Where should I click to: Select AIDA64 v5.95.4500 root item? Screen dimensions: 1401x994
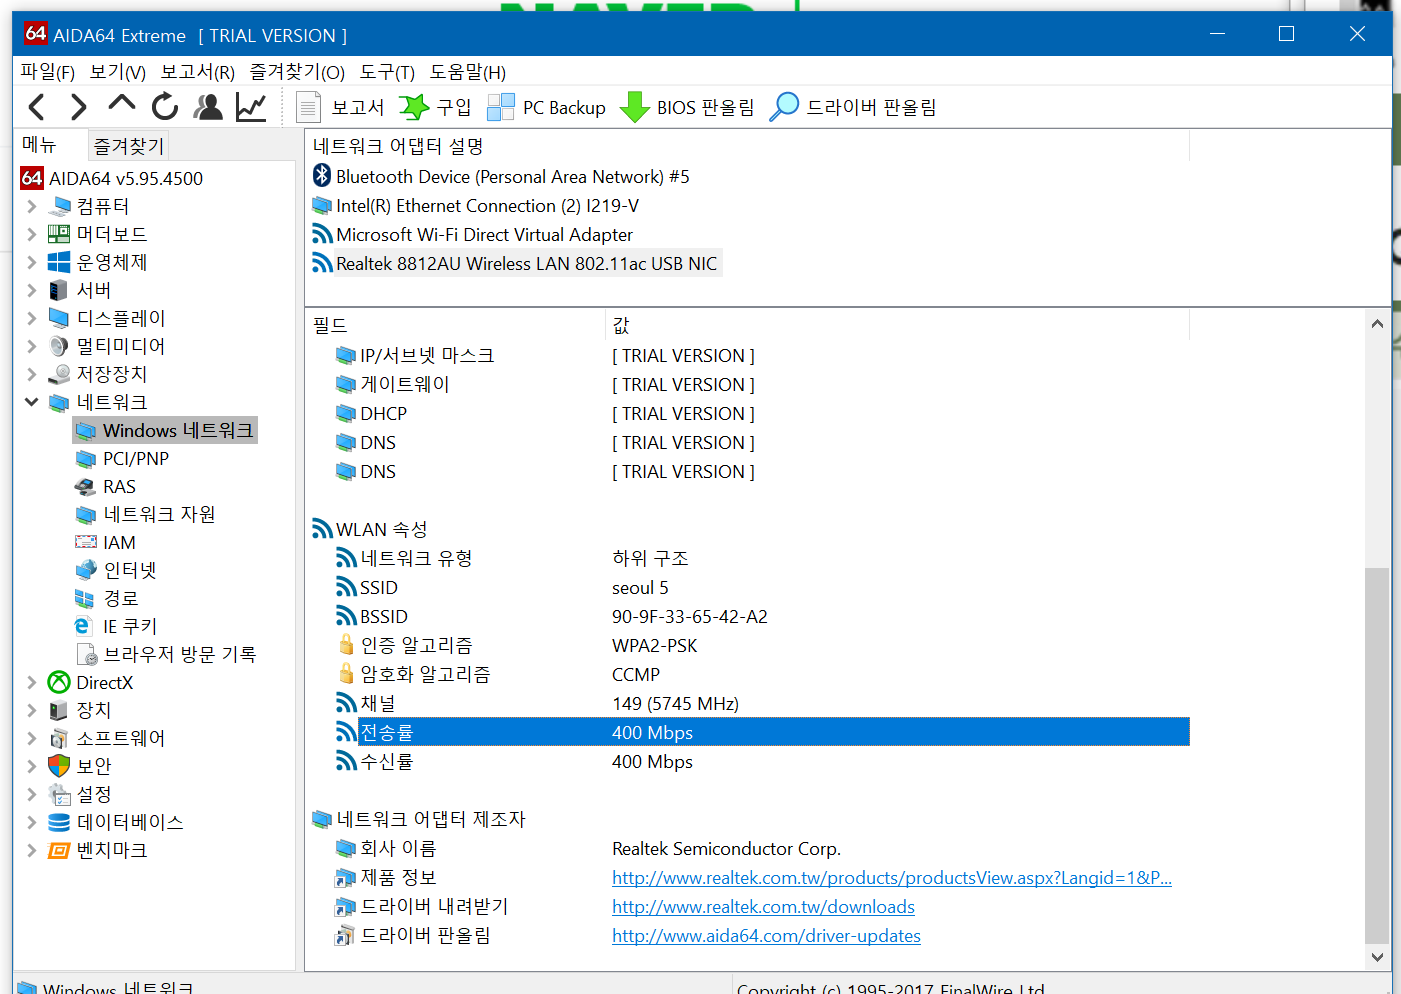(112, 178)
